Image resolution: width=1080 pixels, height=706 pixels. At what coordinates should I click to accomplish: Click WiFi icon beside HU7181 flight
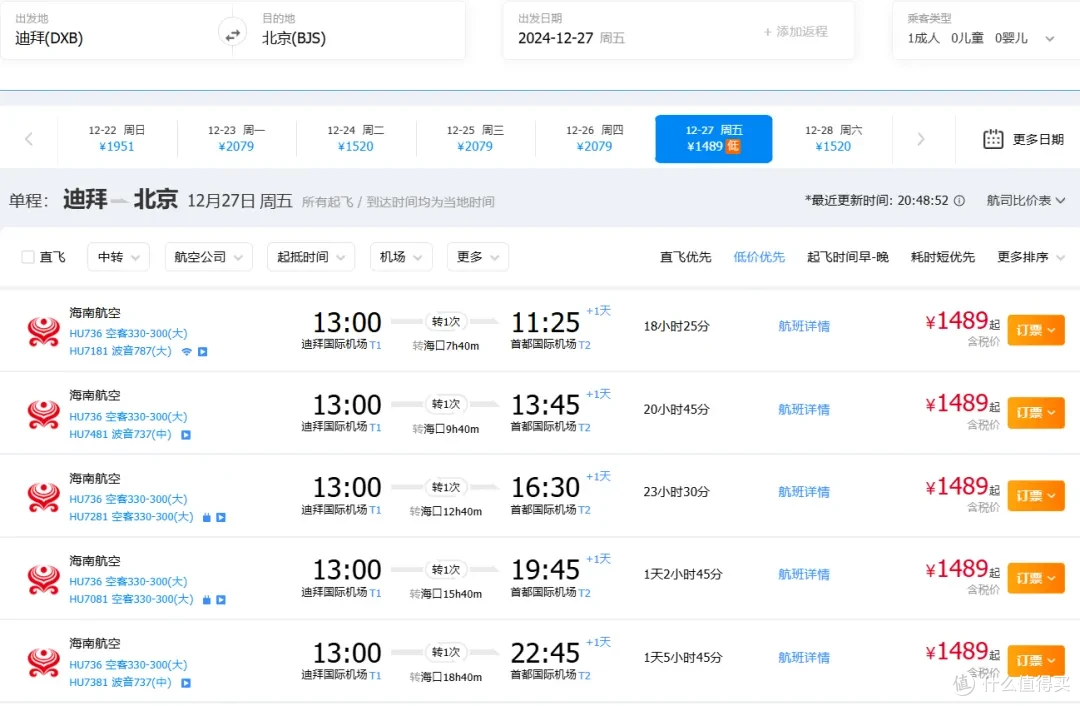[187, 351]
